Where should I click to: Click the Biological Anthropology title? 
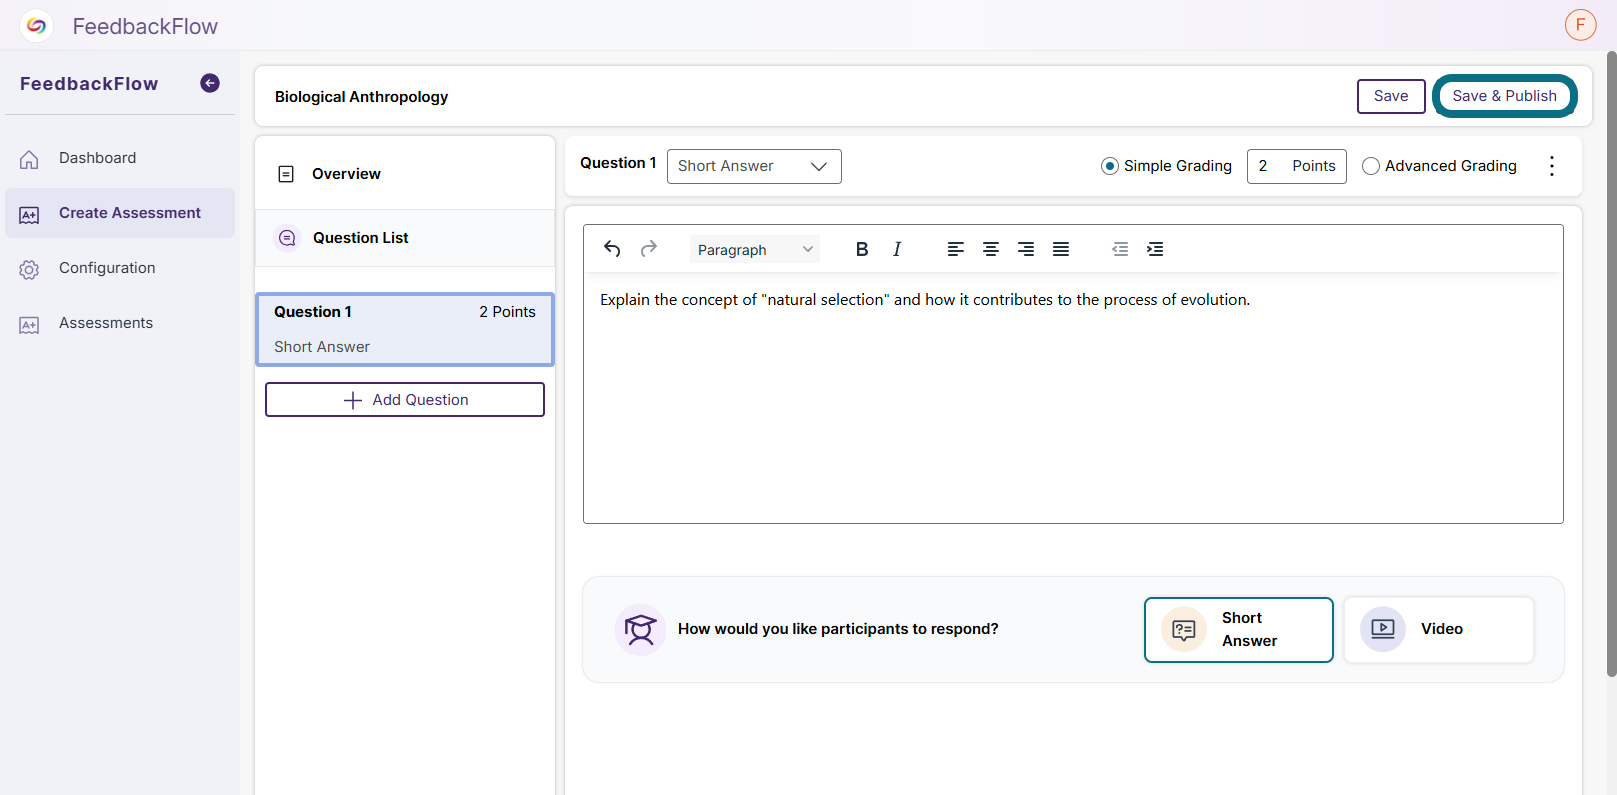point(362,97)
